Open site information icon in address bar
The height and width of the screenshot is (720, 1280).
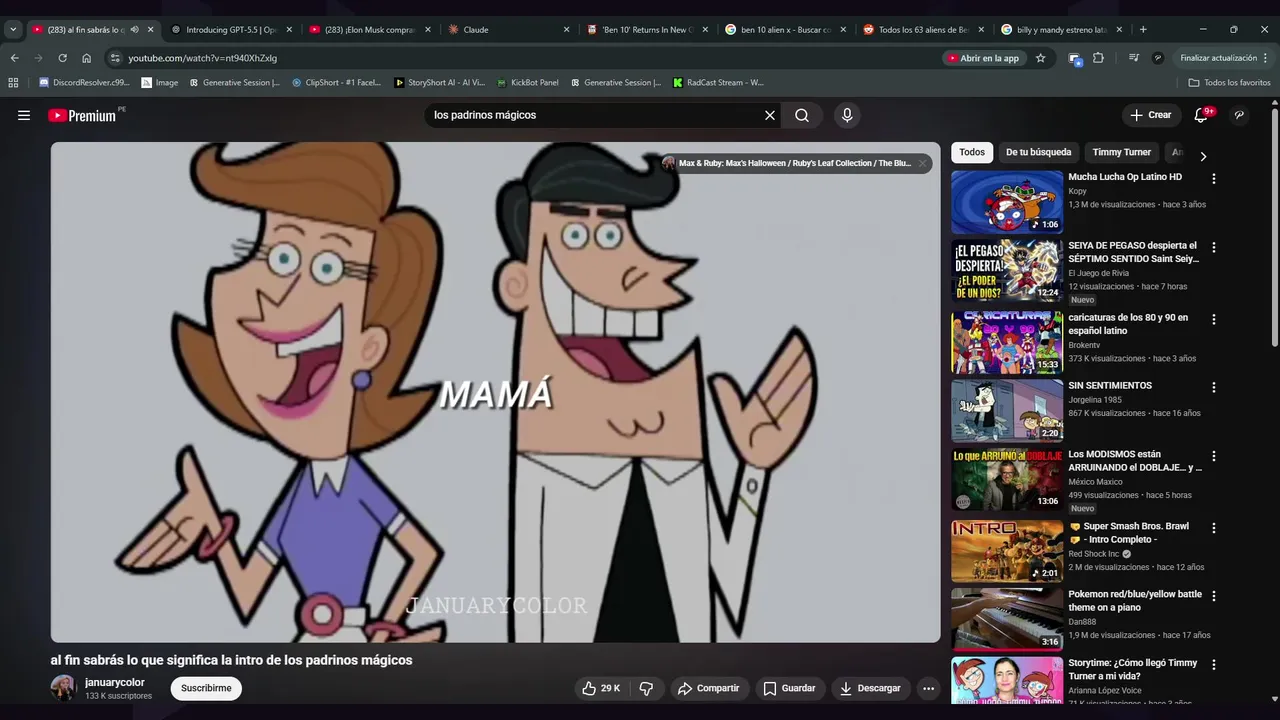click(x=115, y=58)
